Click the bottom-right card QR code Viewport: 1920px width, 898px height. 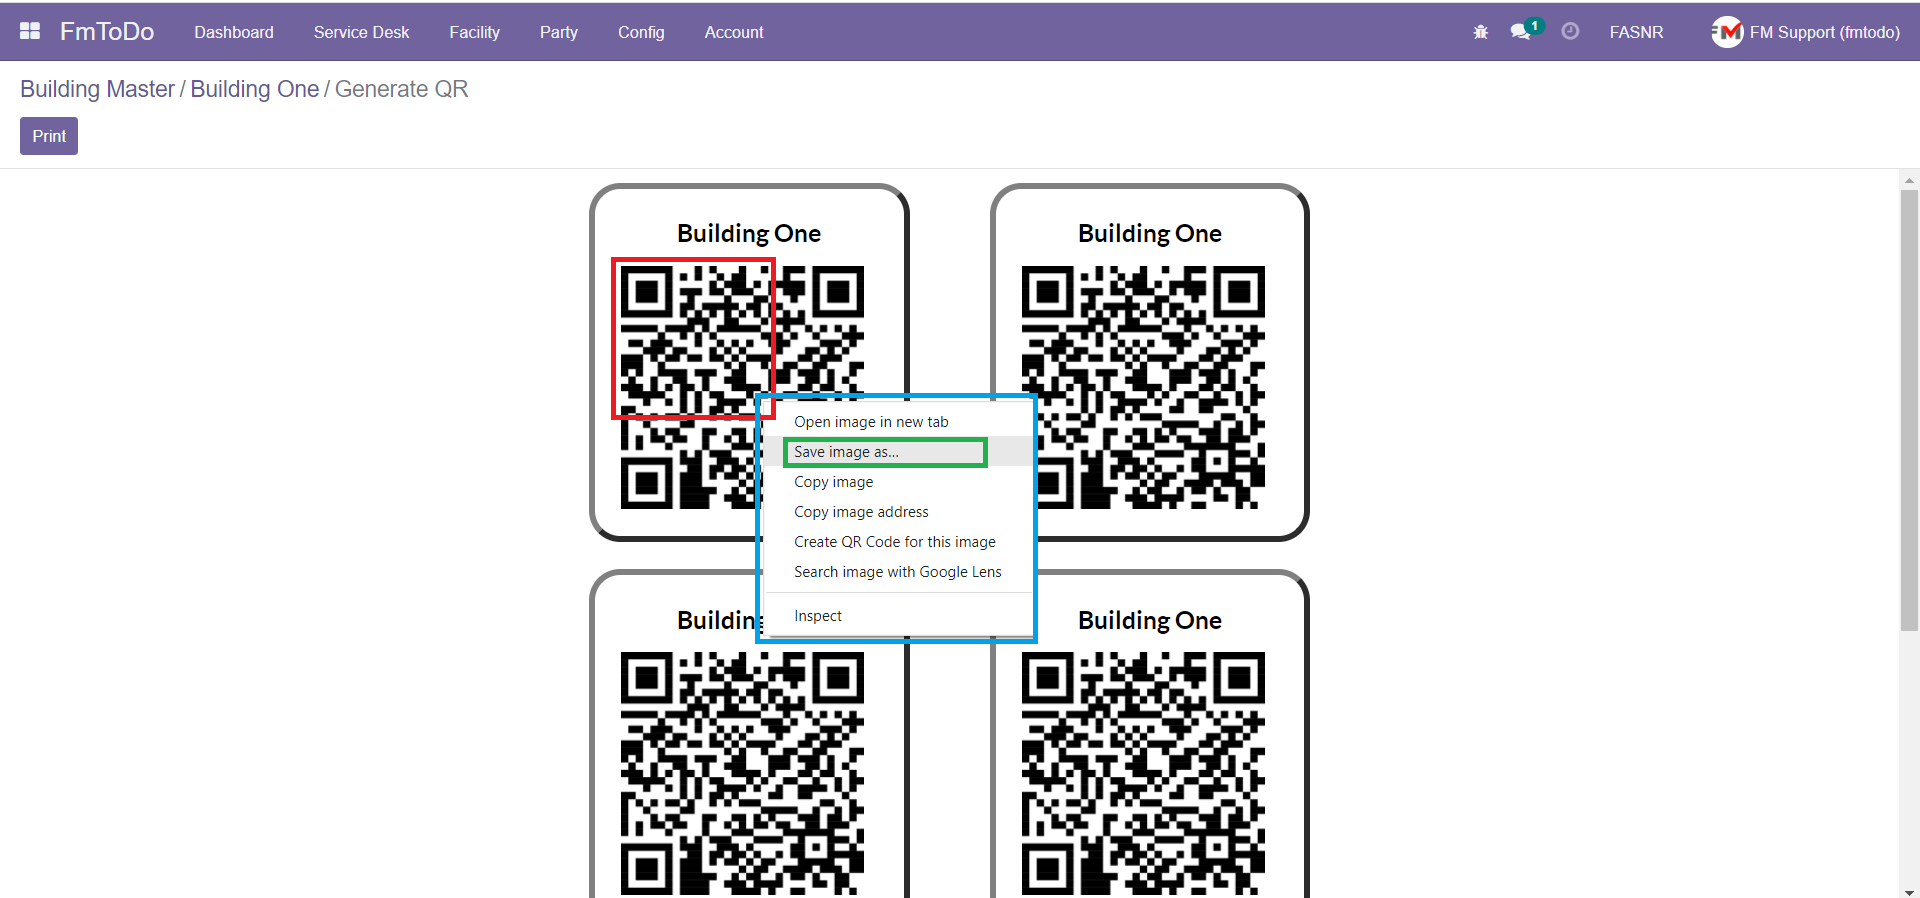click(x=1143, y=773)
